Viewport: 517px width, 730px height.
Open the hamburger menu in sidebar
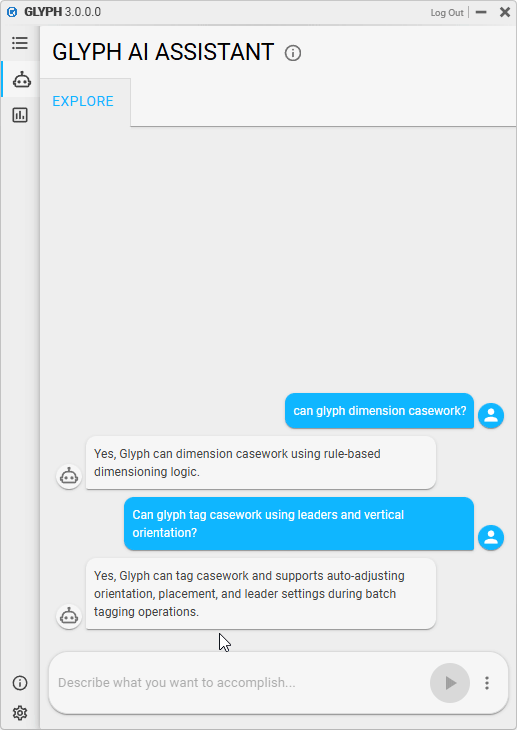[20, 43]
